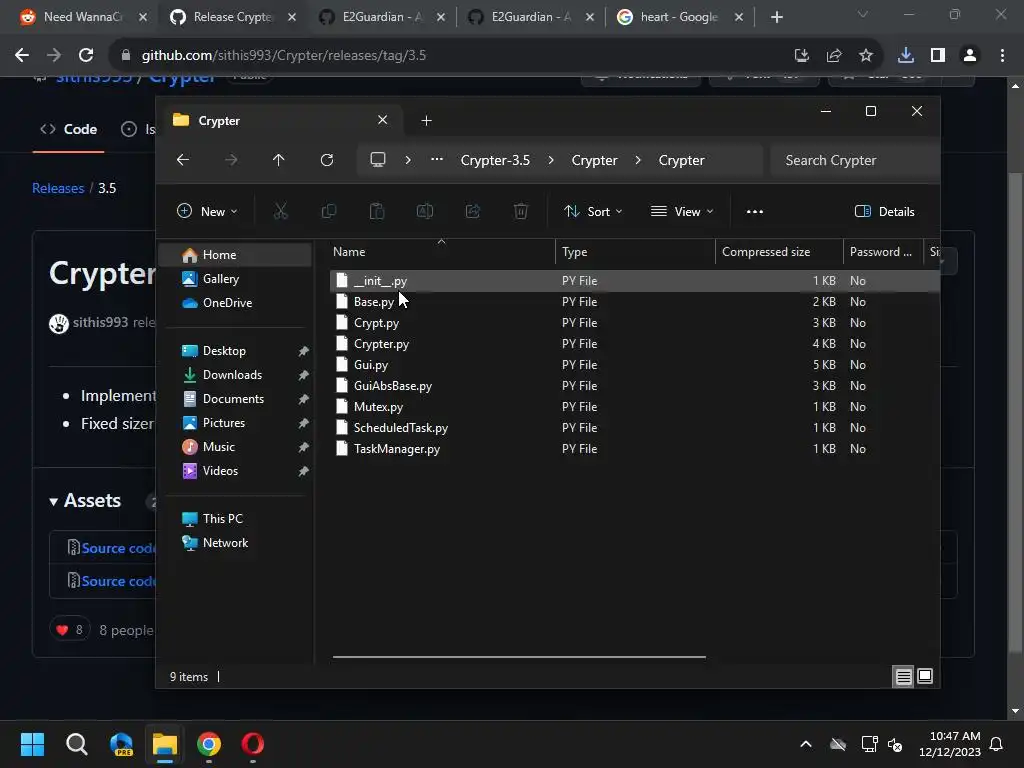This screenshot has height=768, width=1024.
Task: Open the New item dropdown
Action: [x=207, y=211]
